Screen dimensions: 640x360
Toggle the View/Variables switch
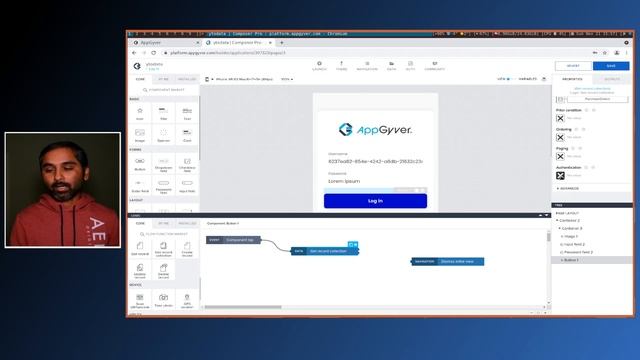pos(511,79)
